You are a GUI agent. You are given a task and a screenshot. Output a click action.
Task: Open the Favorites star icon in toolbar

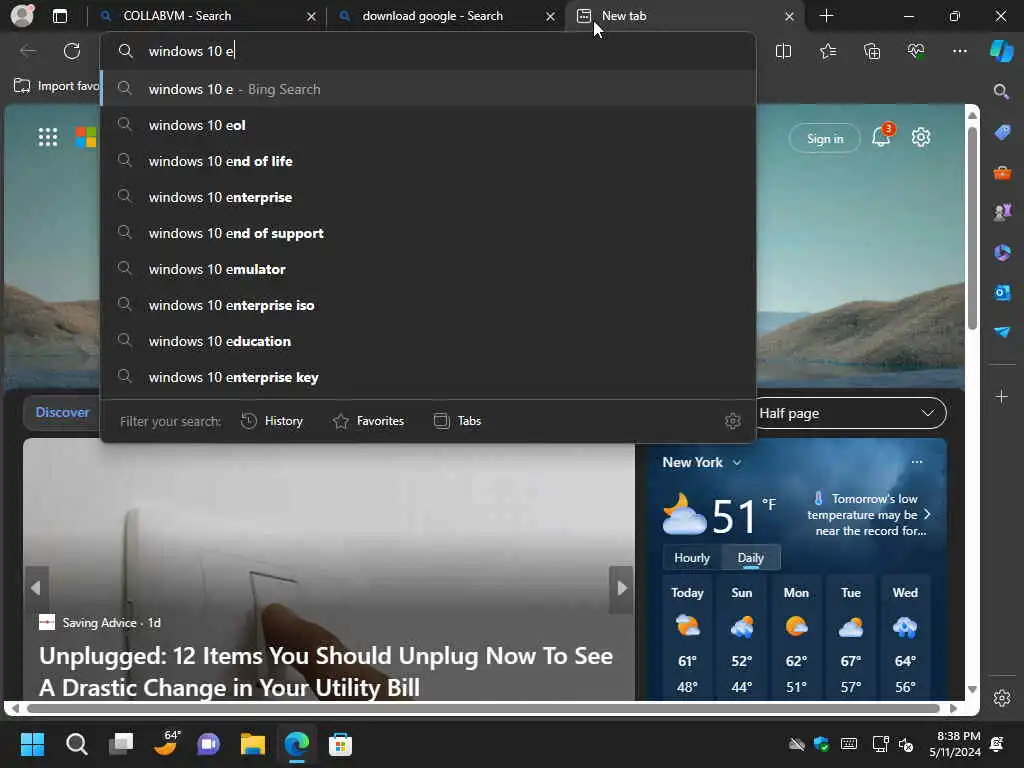[827, 51]
